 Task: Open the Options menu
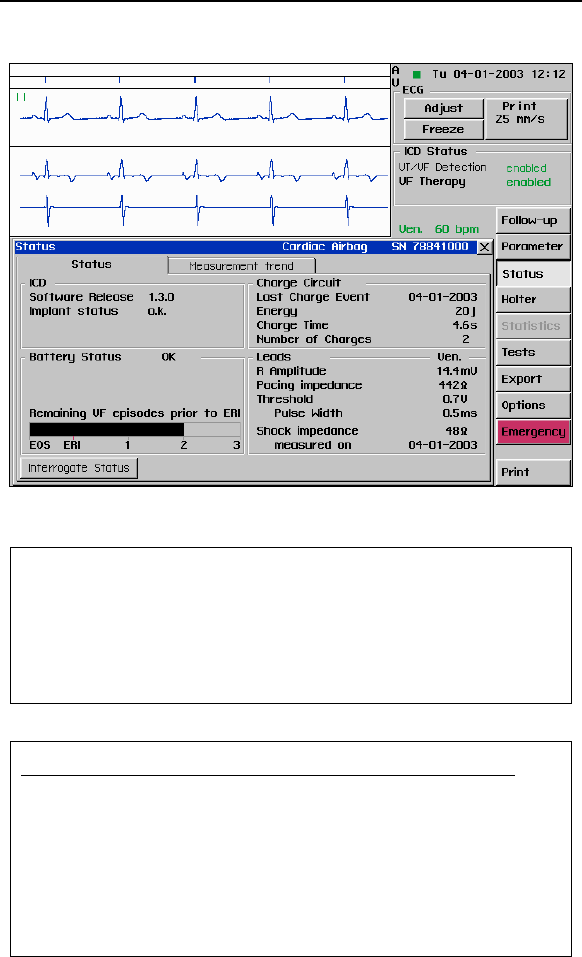click(533, 405)
